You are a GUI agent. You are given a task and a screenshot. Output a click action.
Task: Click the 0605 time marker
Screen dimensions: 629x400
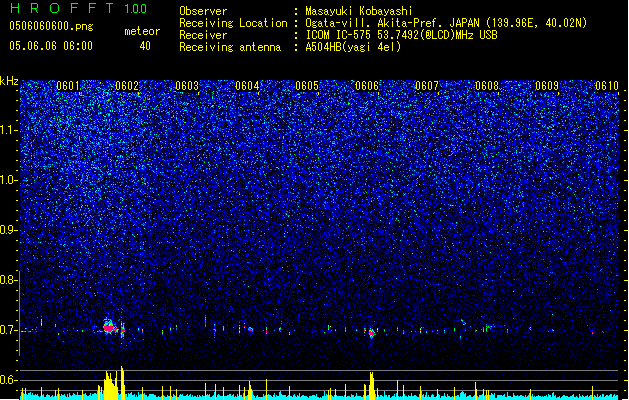pos(307,86)
